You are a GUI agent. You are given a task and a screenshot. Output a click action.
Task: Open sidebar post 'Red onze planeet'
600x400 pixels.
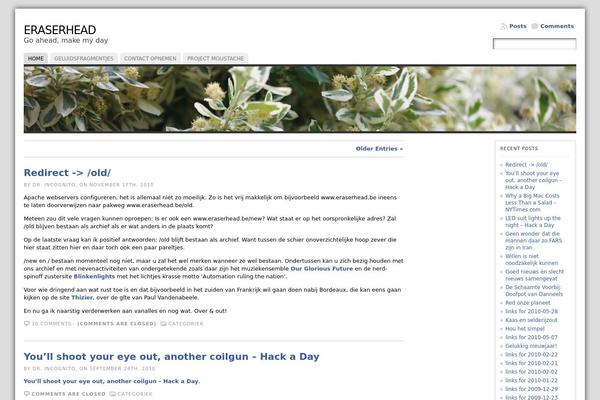coord(528,303)
